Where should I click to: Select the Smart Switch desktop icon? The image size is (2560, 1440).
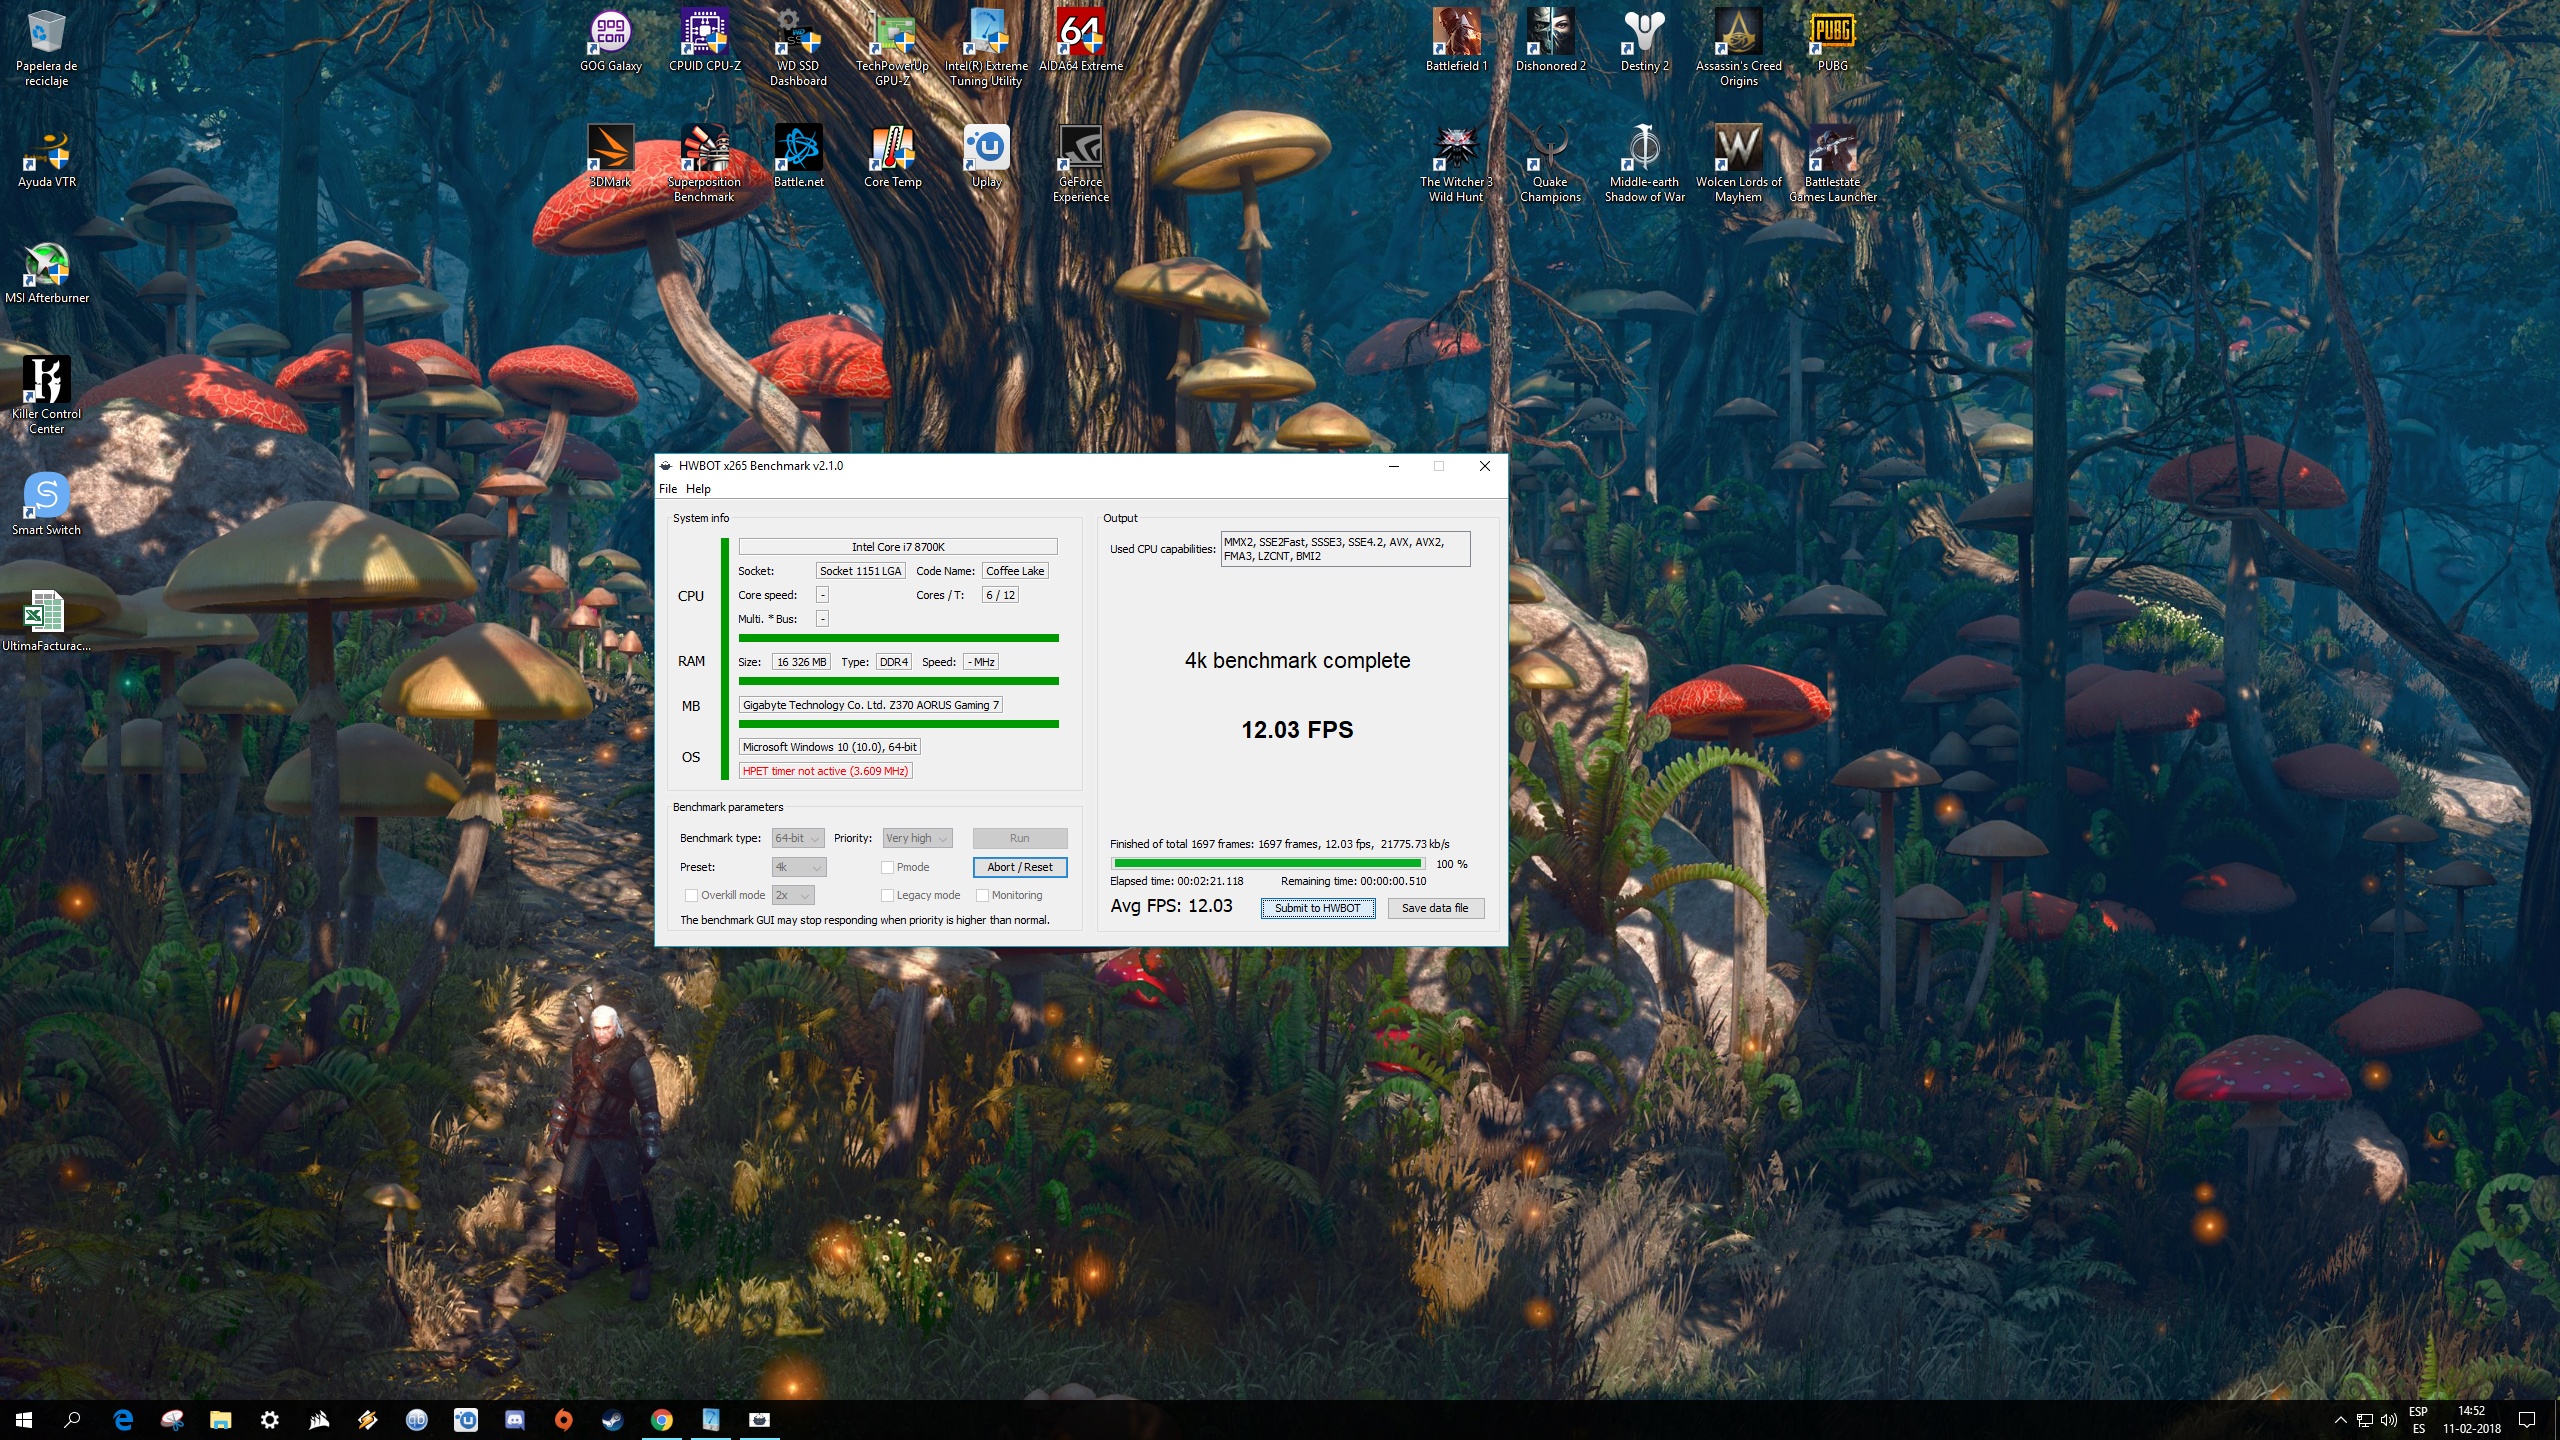click(x=46, y=504)
